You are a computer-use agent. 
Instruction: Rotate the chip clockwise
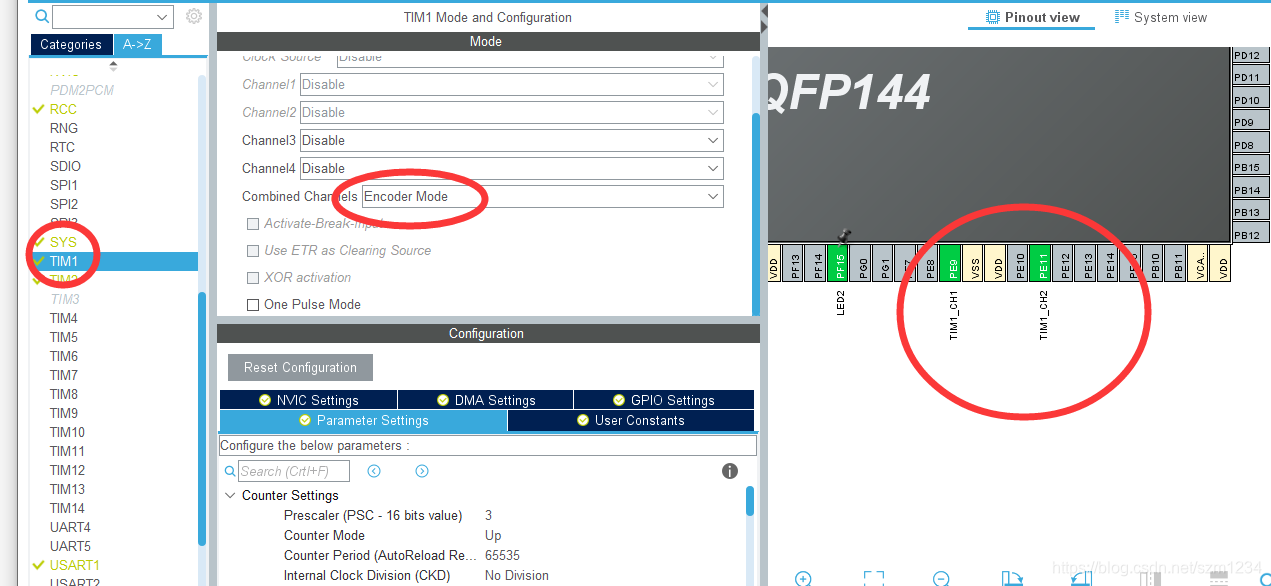(1012, 578)
